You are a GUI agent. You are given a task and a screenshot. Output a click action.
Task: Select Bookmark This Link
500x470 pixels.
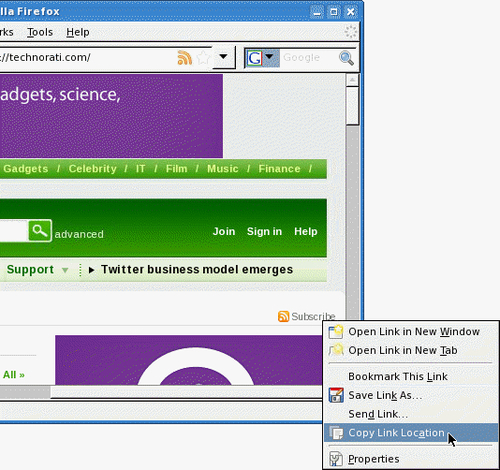[411, 377]
